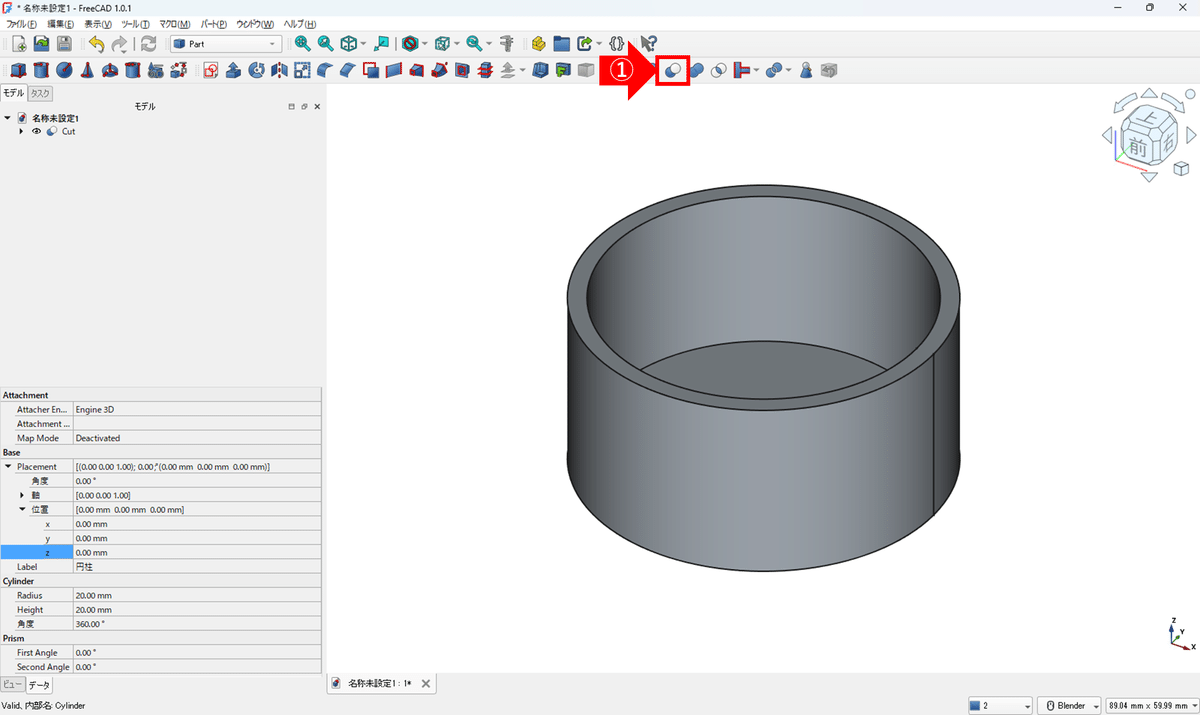
Task: Create a cylinder primitive
Action: pos(41,70)
